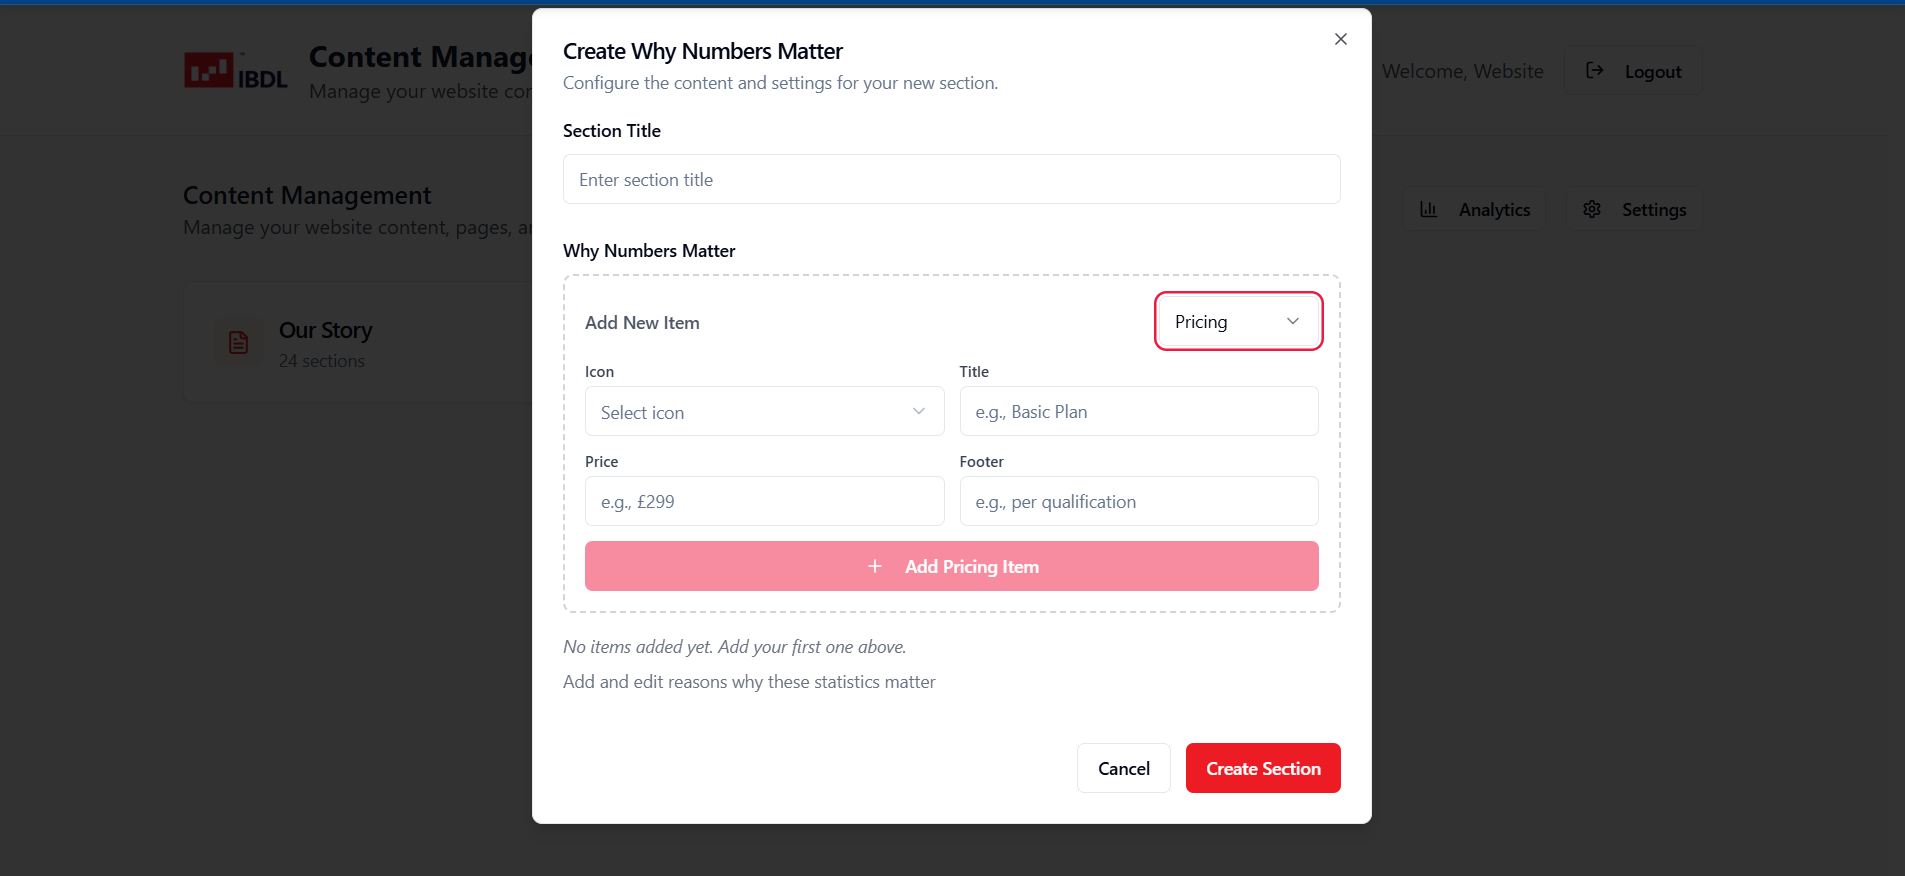Click into the Price input field
This screenshot has width=1905, height=876.
pos(764,502)
